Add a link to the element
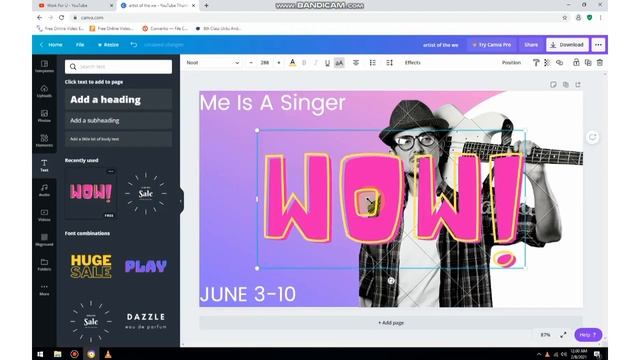 click(560, 62)
